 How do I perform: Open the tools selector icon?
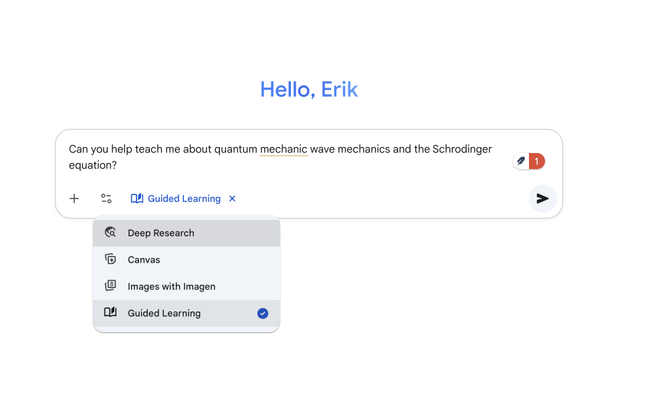(x=106, y=199)
